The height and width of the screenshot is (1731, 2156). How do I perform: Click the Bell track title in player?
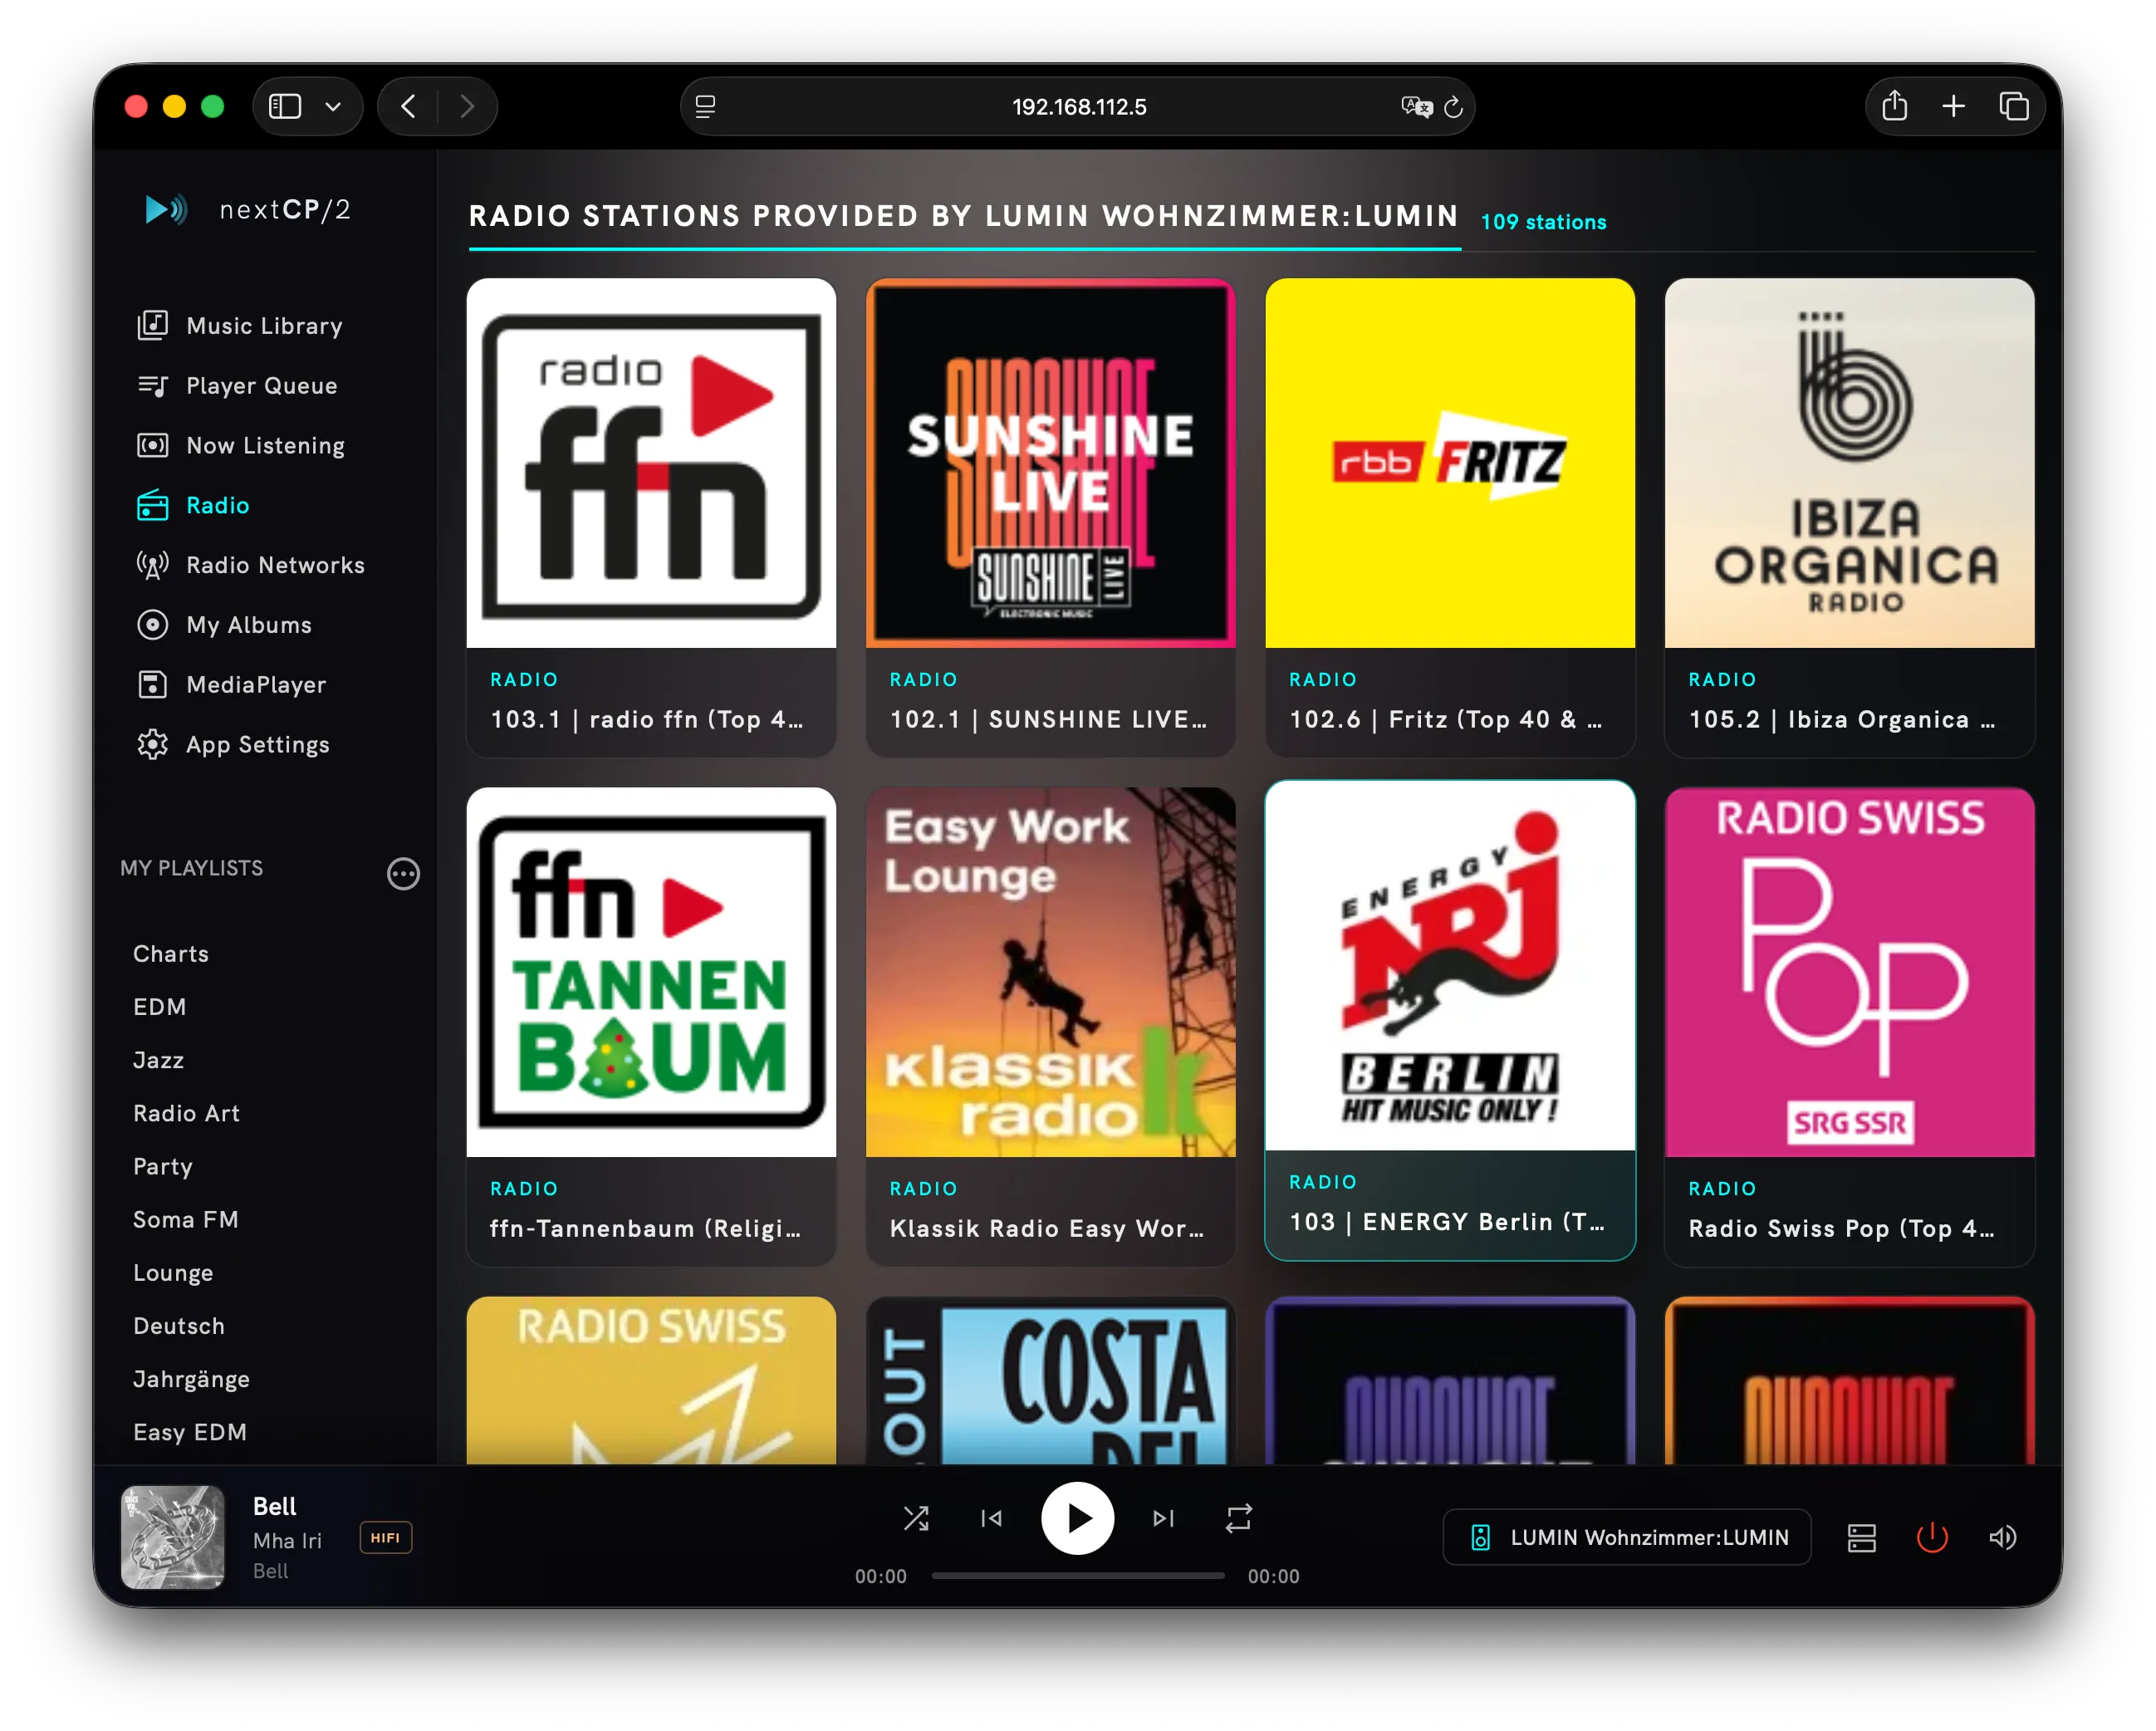(x=275, y=1506)
